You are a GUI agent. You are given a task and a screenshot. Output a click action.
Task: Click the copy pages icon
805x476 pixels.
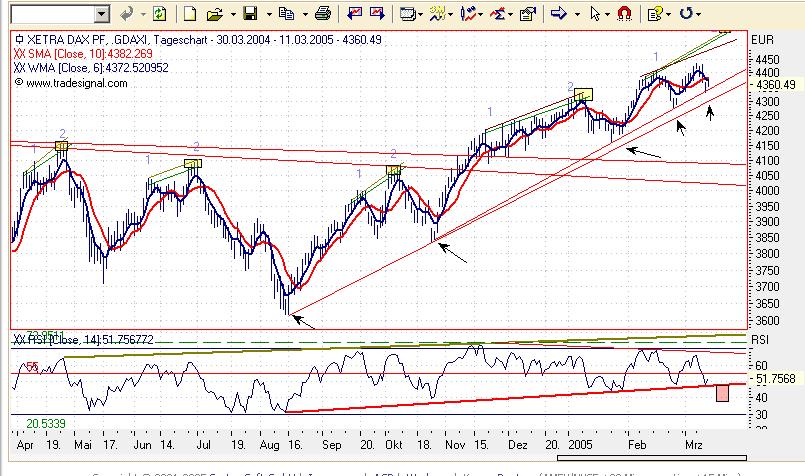pos(286,14)
